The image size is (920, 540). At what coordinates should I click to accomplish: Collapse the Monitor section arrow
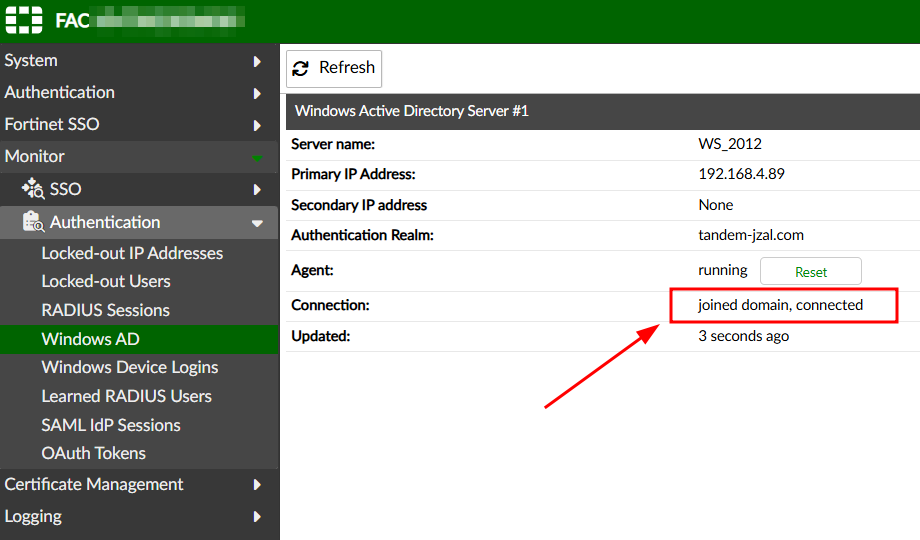(x=257, y=157)
